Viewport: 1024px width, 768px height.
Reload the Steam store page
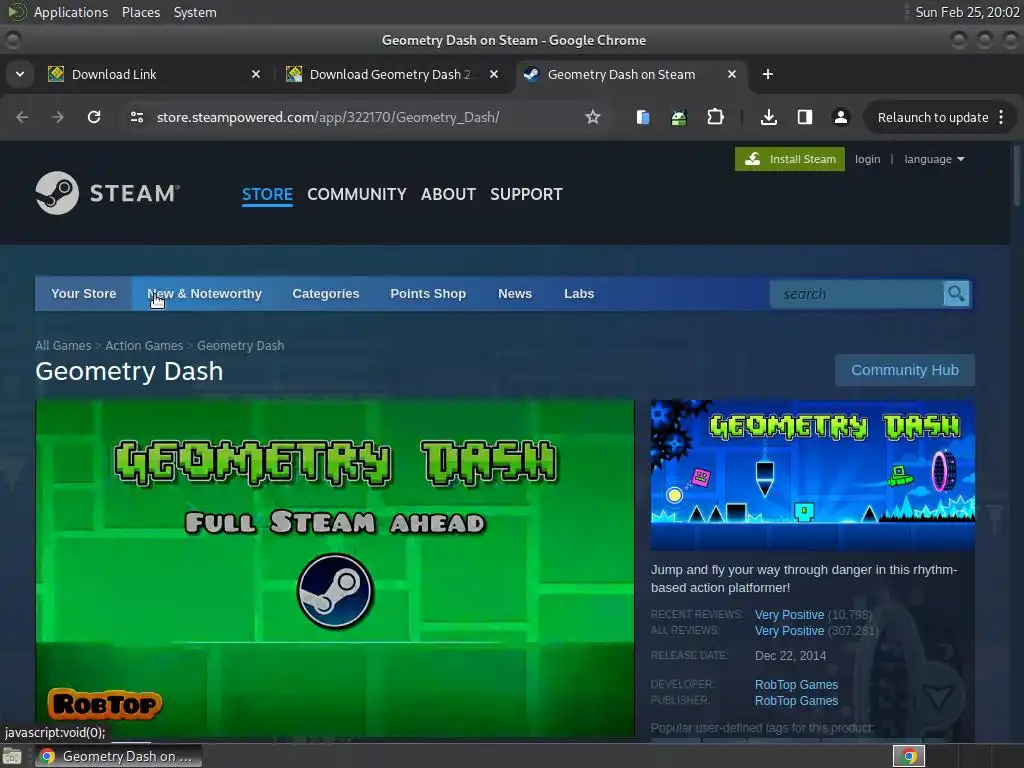coord(94,117)
